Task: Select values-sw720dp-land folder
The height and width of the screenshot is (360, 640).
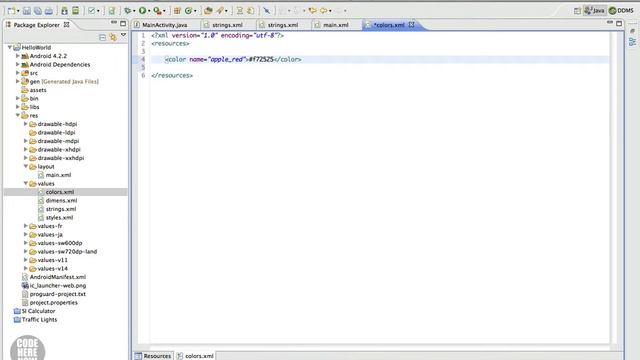Action: (x=67, y=251)
